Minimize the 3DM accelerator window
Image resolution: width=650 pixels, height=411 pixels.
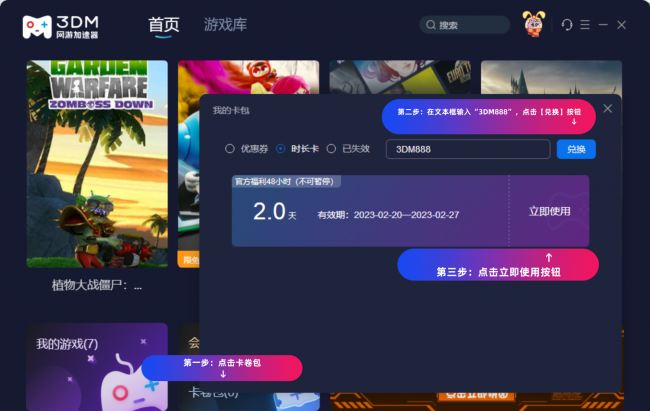click(603, 25)
